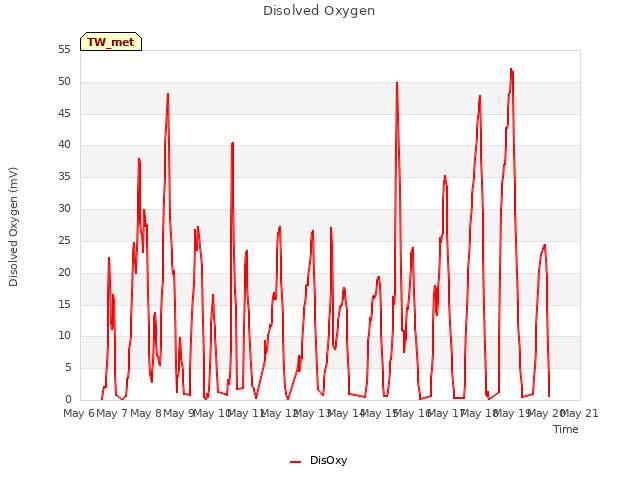
Task: Click the red DisOxy legend line swatch
Action: pyautogui.click(x=296, y=462)
